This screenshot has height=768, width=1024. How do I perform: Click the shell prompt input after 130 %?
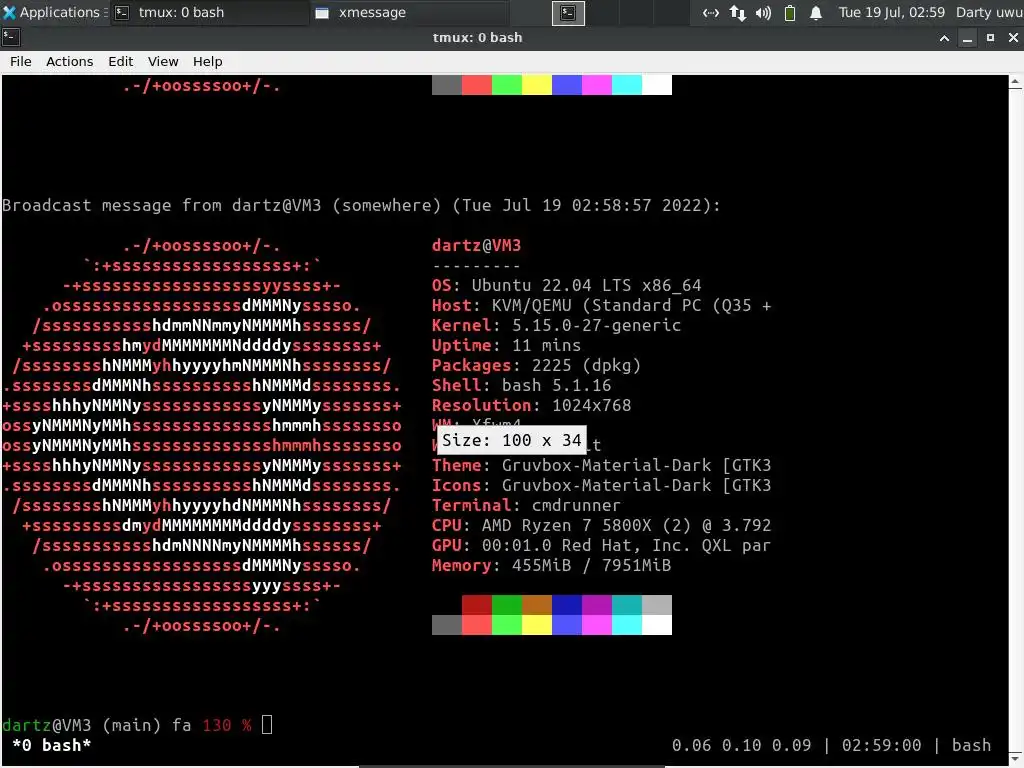coord(267,725)
